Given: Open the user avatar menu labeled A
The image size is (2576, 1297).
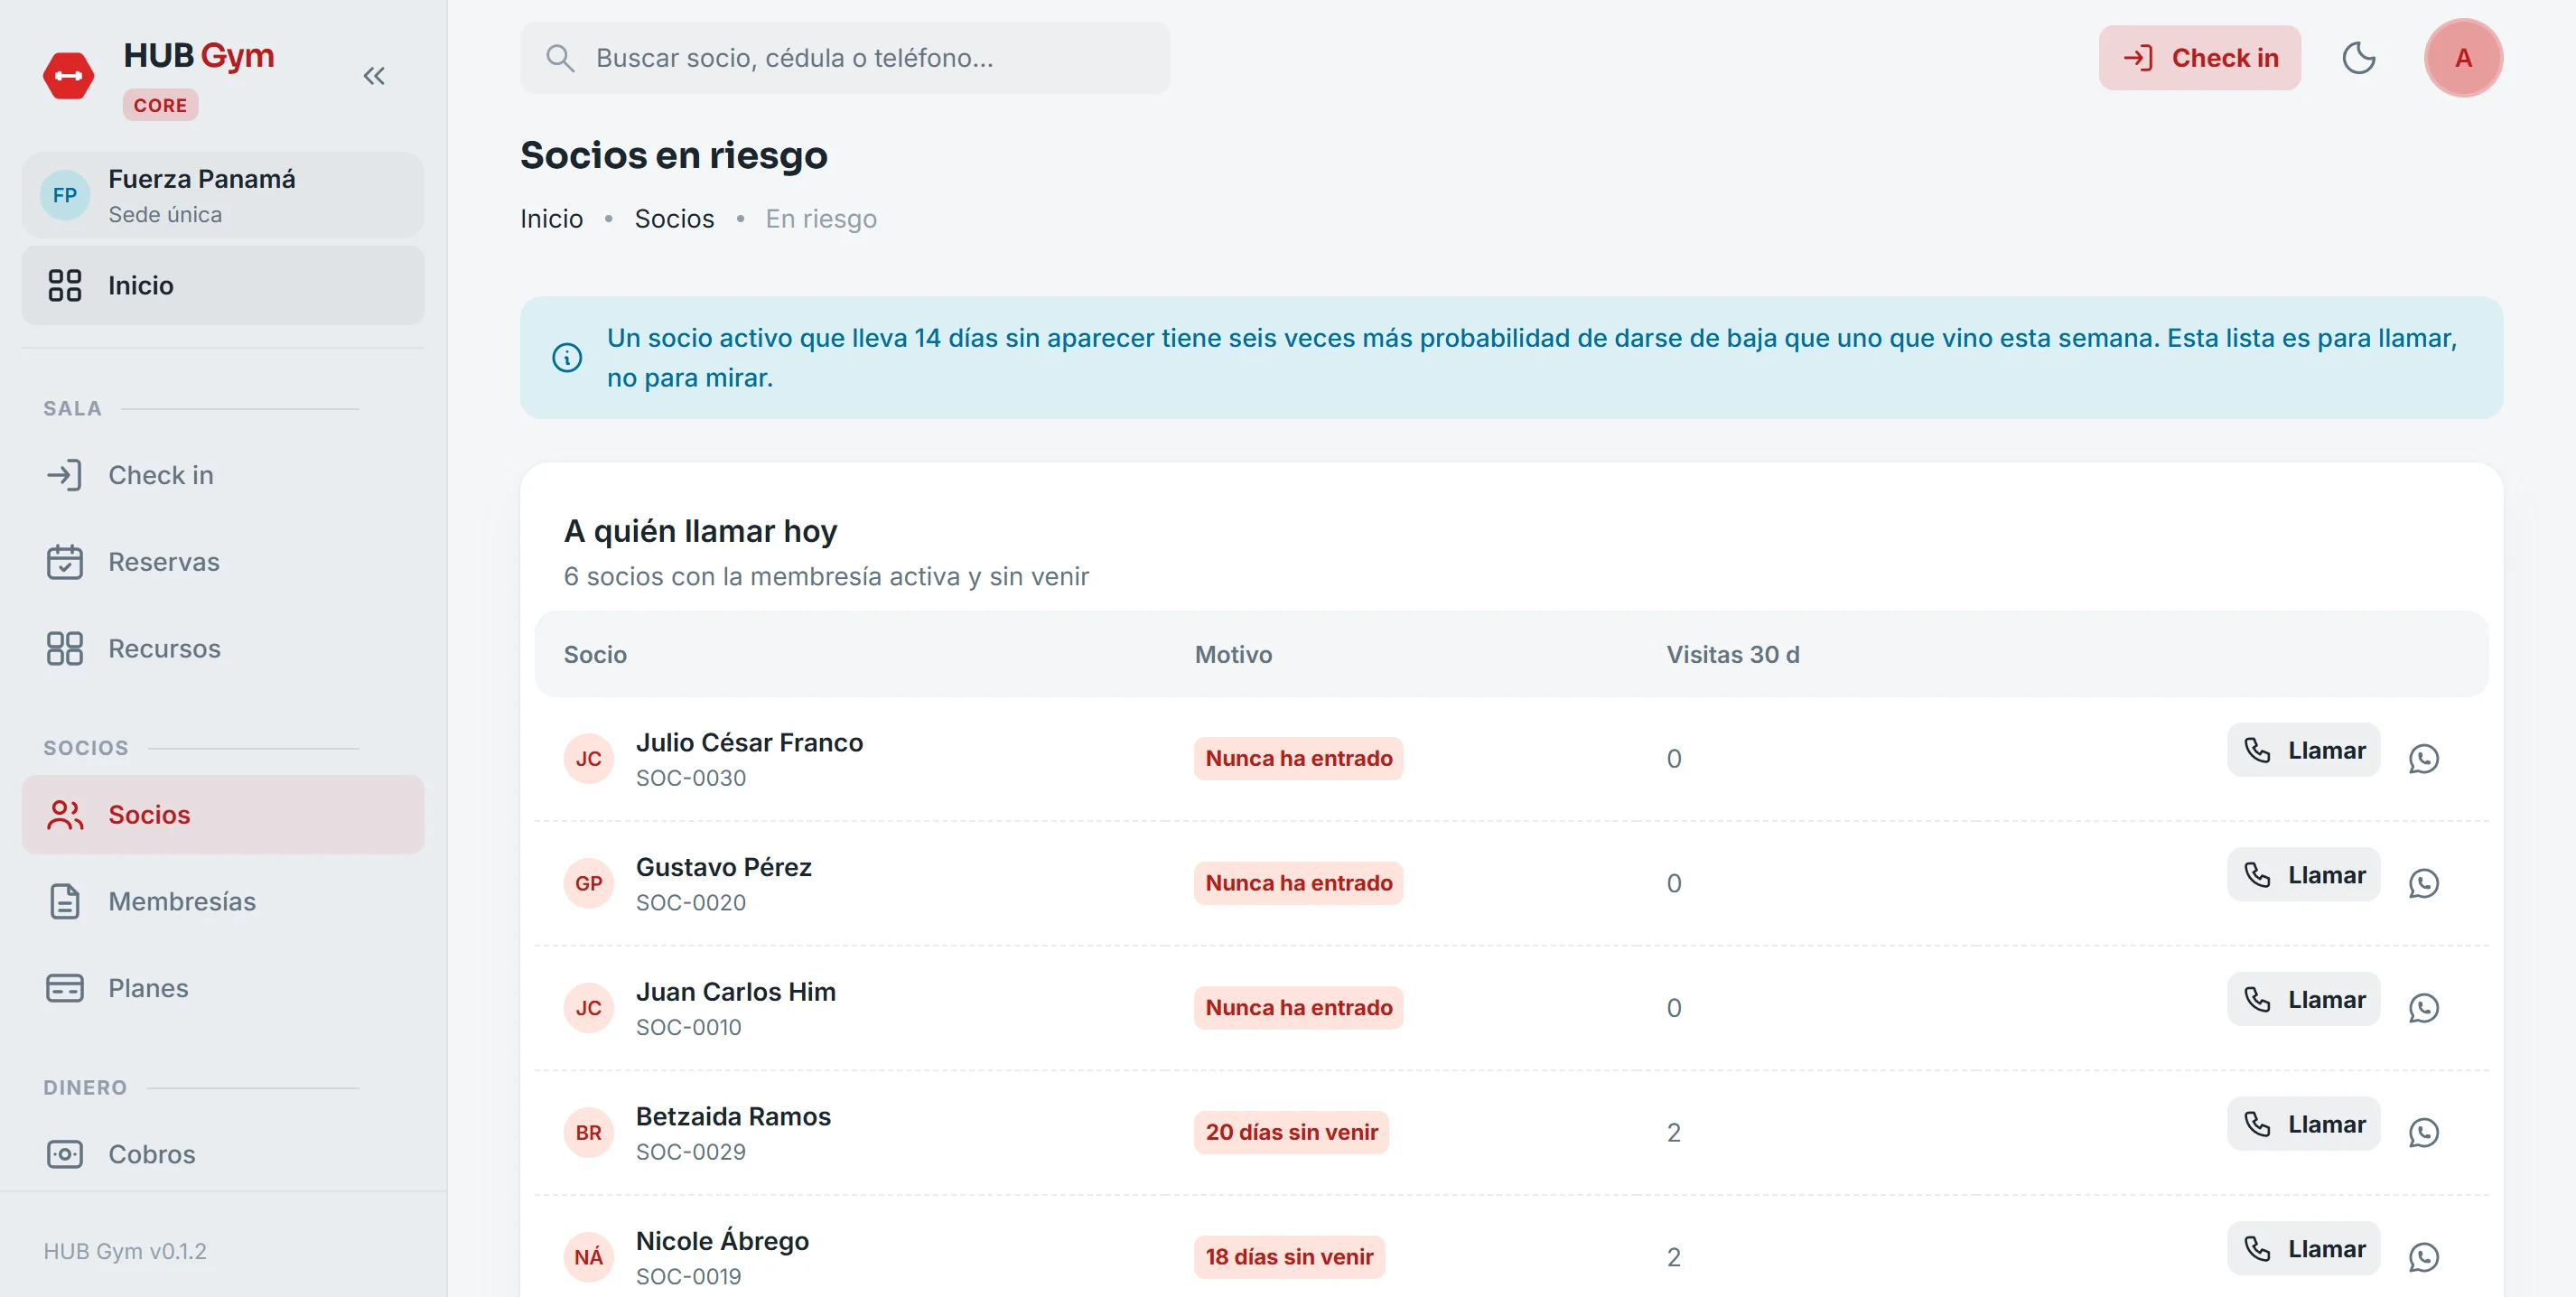Looking at the screenshot, I should pos(2463,58).
